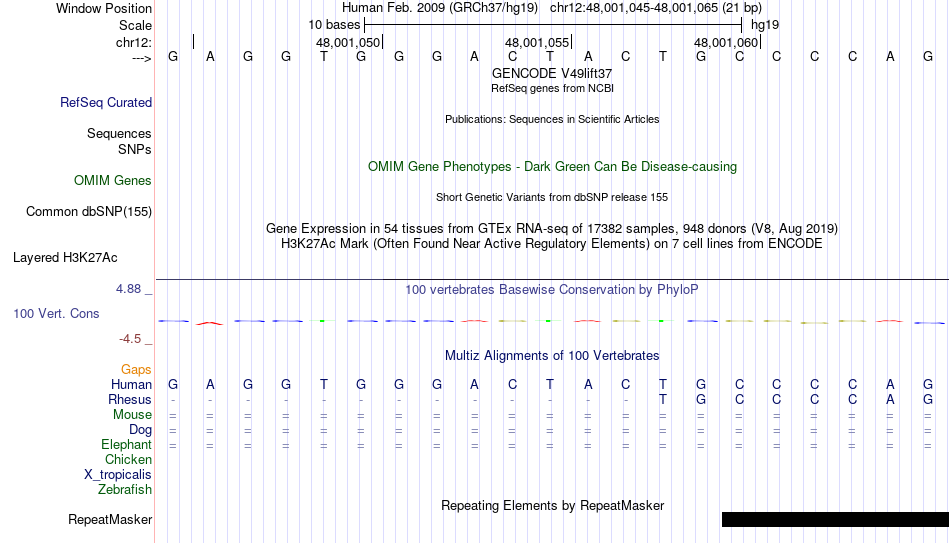Click the Chicken species row label
This screenshot has width=950, height=543.
[128, 459]
